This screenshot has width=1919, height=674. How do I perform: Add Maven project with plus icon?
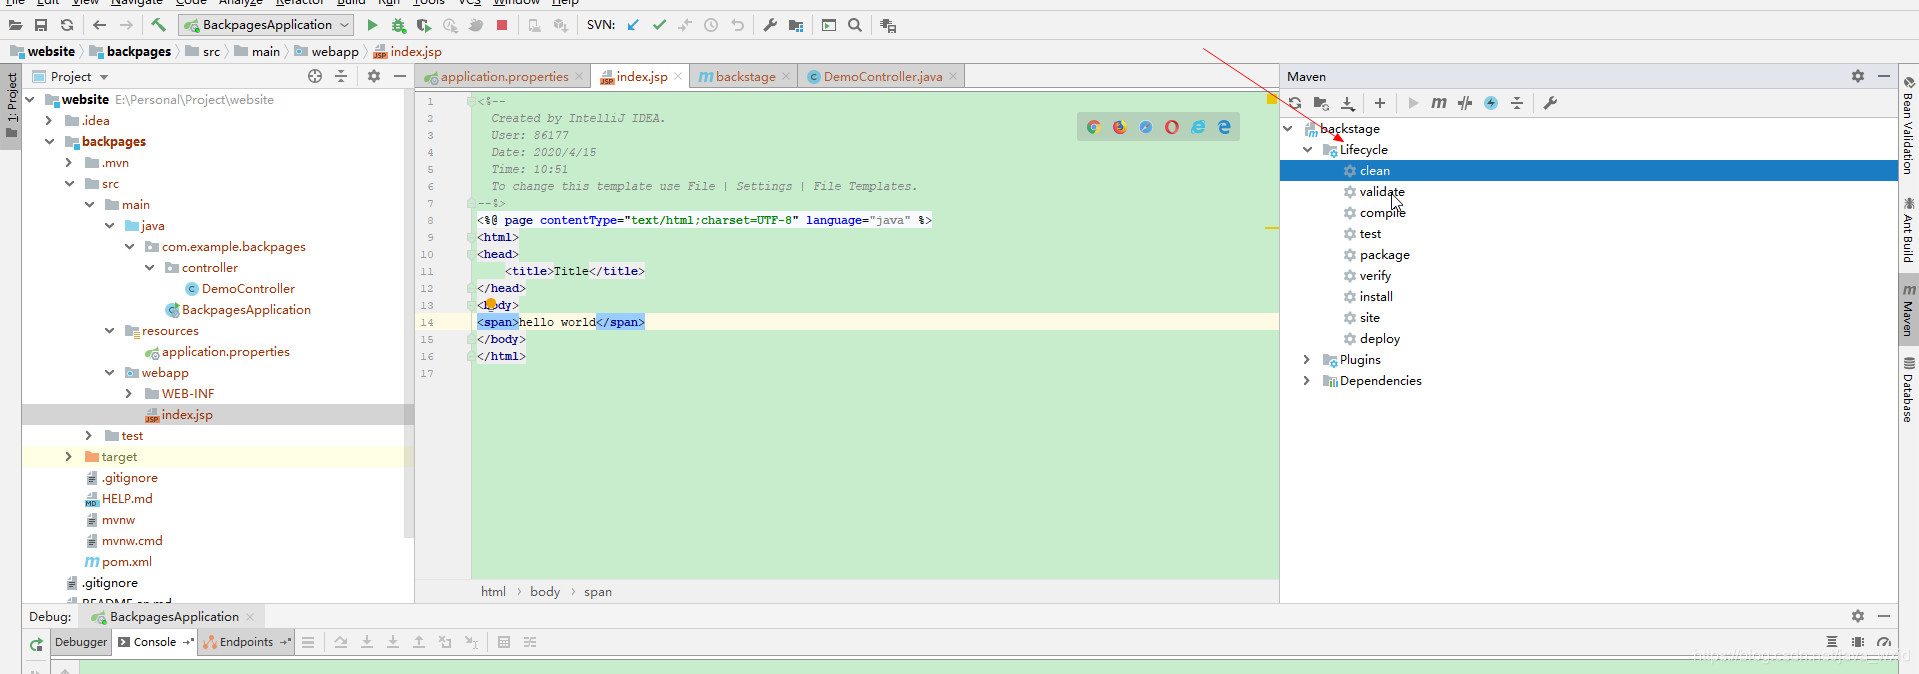1380,103
